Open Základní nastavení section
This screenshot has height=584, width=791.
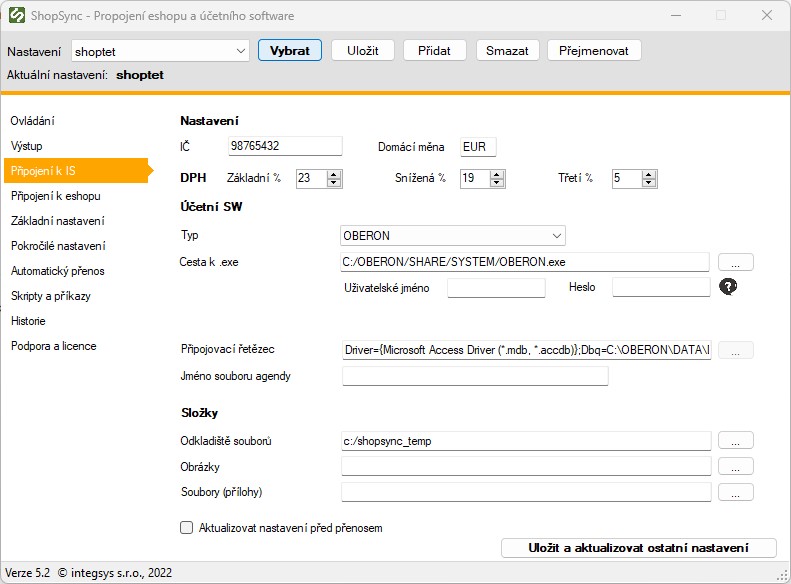(x=58, y=220)
